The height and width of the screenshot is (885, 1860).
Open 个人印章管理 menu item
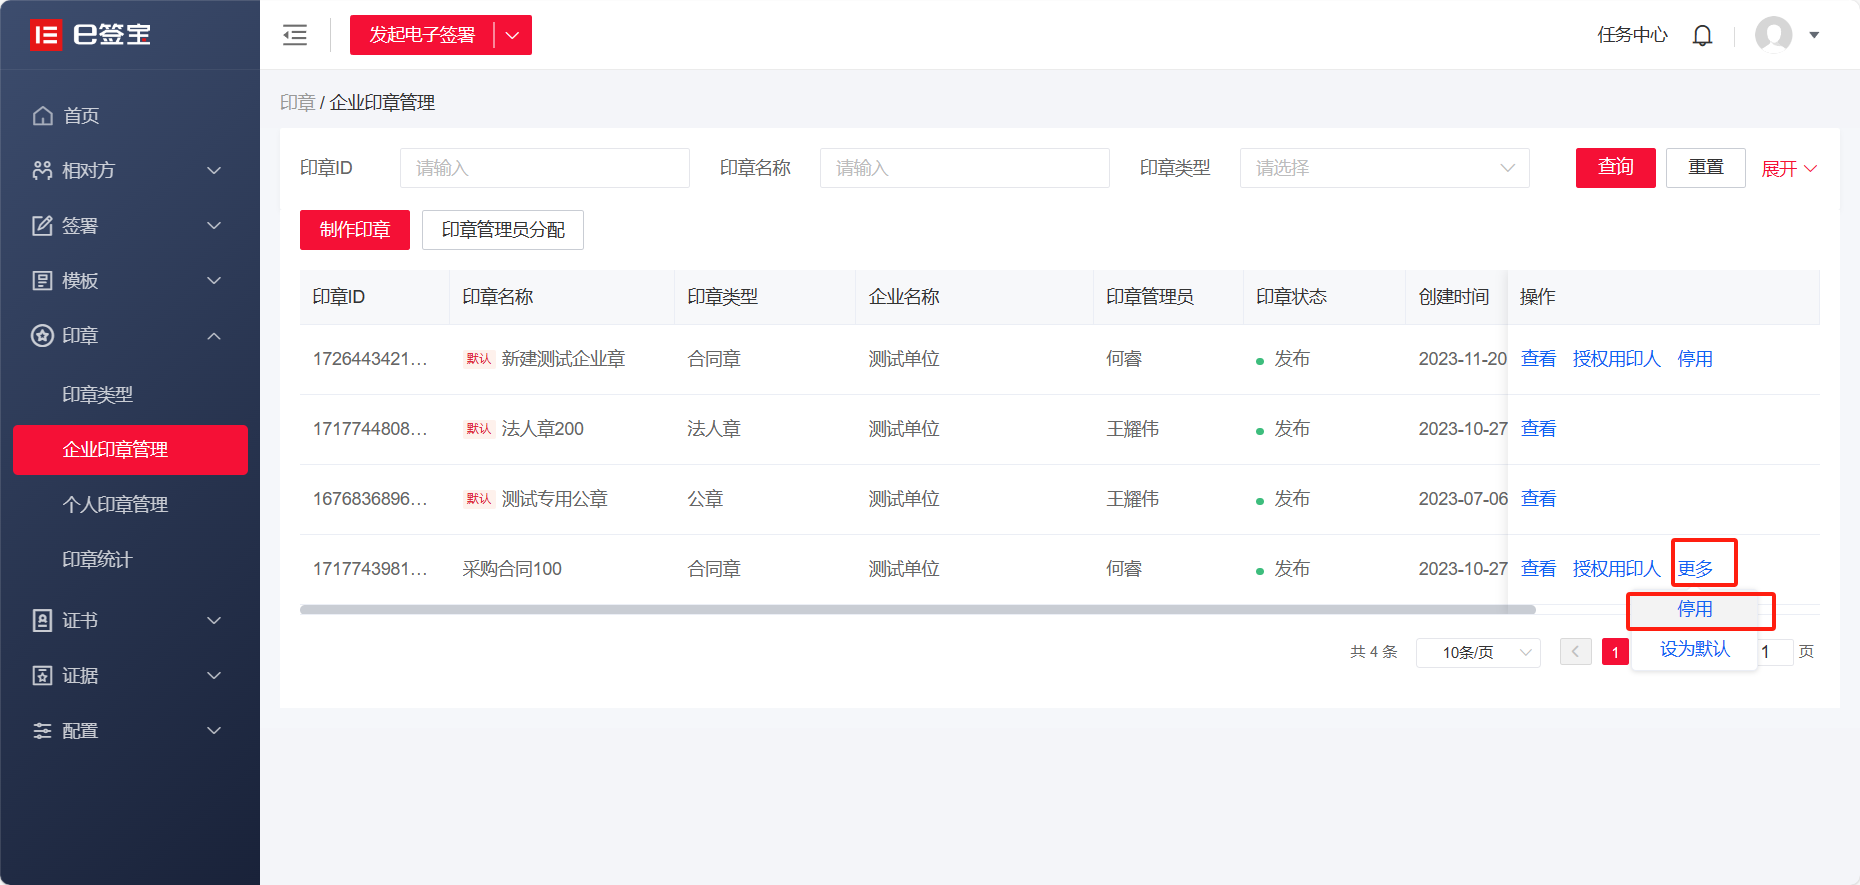click(115, 505)
